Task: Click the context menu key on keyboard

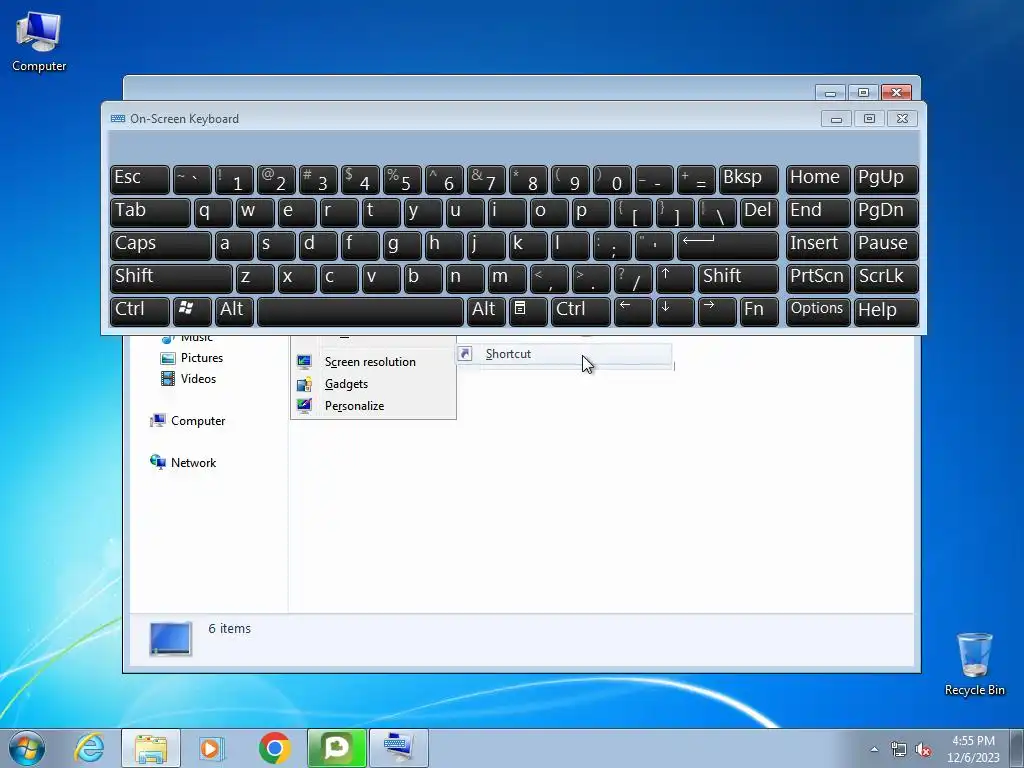Action: point(528,312)
